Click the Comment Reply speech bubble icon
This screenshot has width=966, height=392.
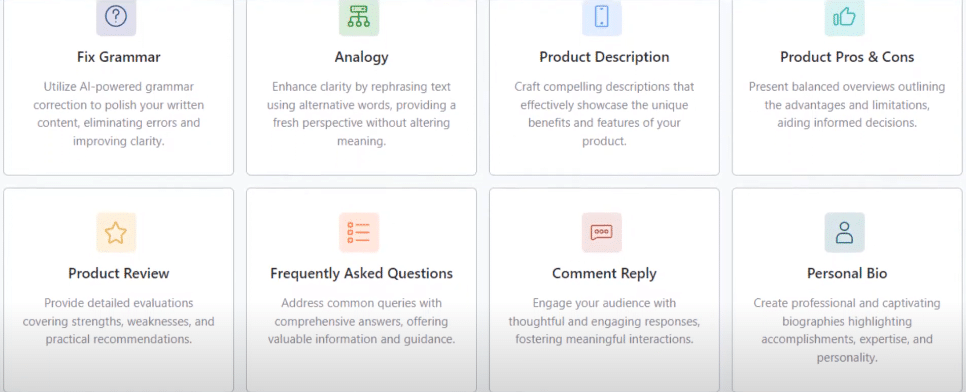click(x=602, y=232)
